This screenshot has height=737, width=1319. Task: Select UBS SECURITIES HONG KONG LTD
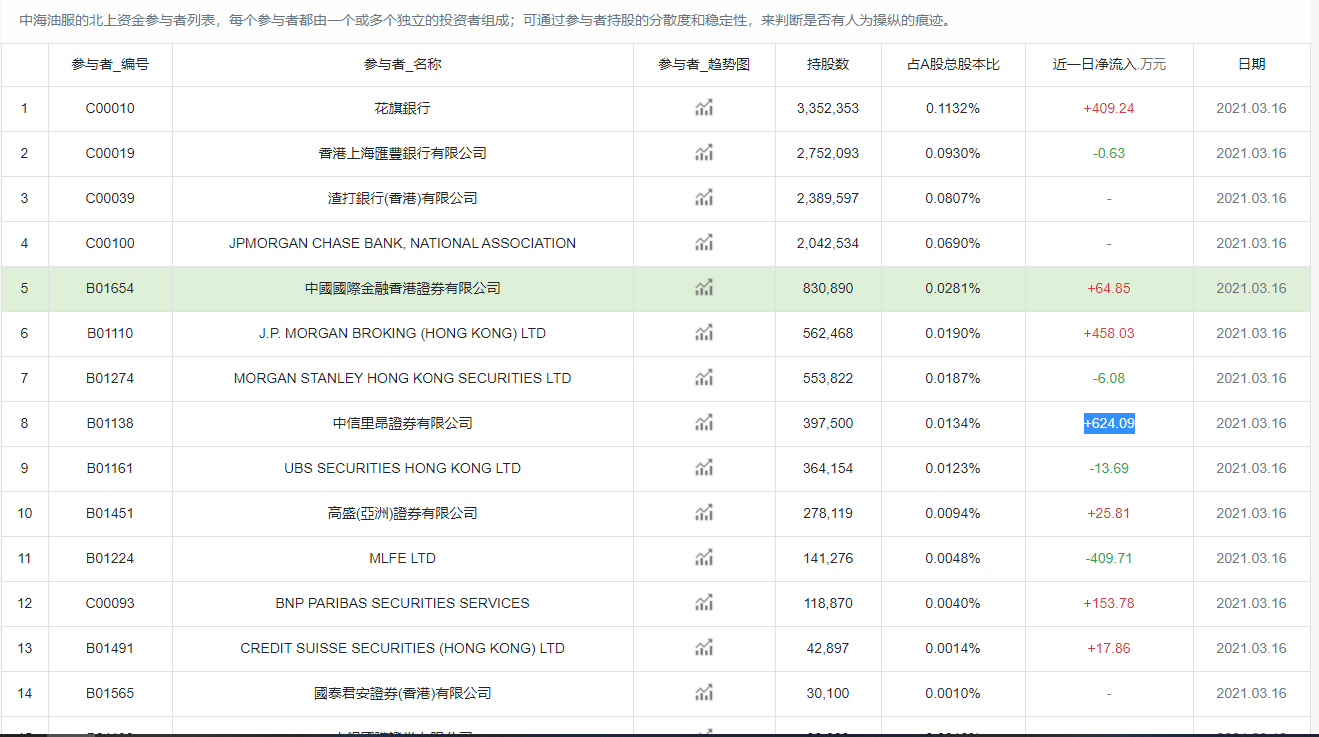tap(402, 468)
